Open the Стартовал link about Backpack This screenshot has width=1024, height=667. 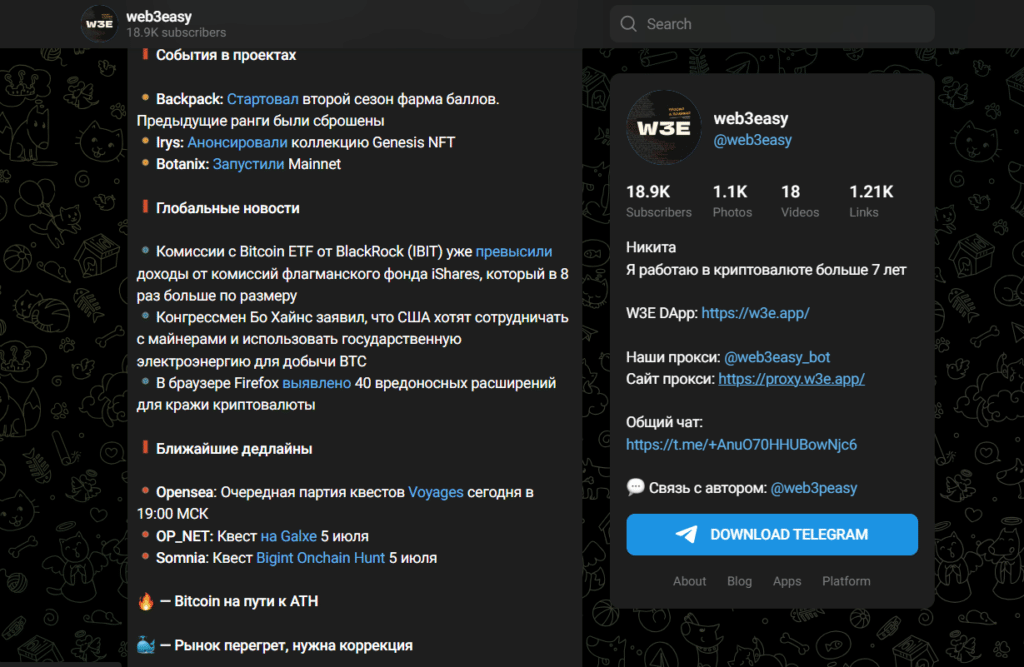pos(263,99)
